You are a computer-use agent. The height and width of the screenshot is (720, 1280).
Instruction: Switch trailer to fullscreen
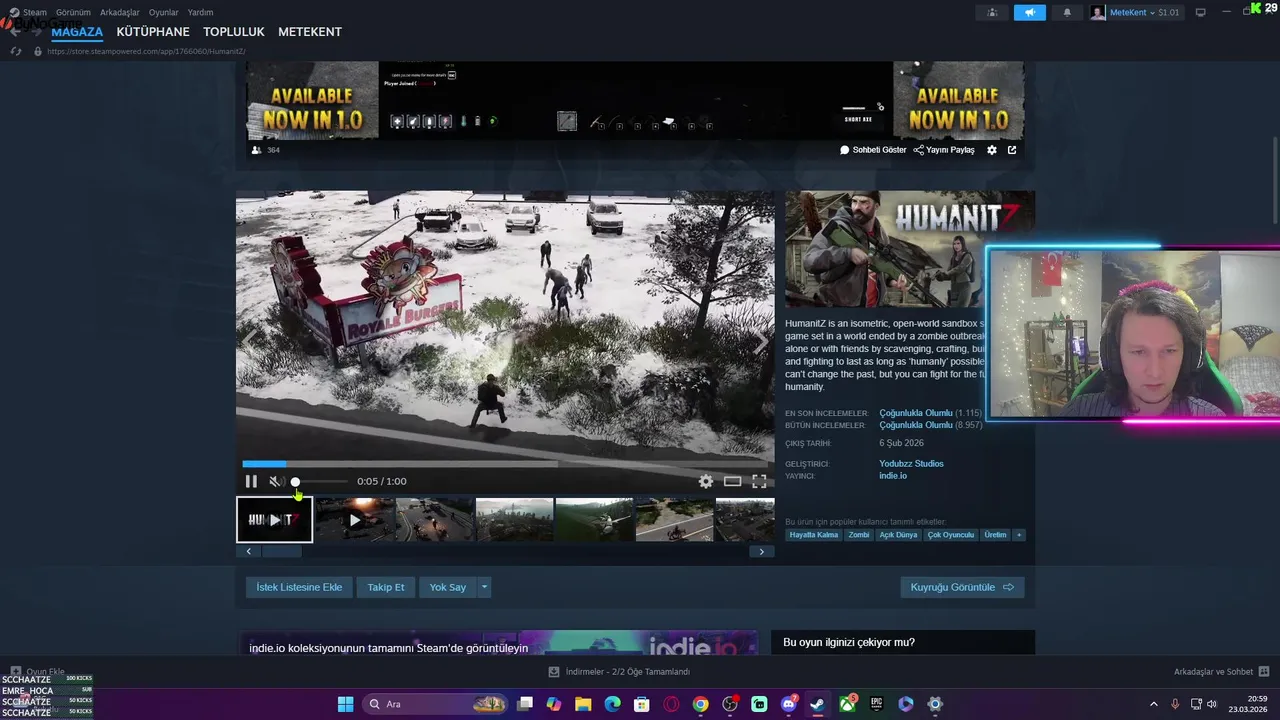[759, 481]
